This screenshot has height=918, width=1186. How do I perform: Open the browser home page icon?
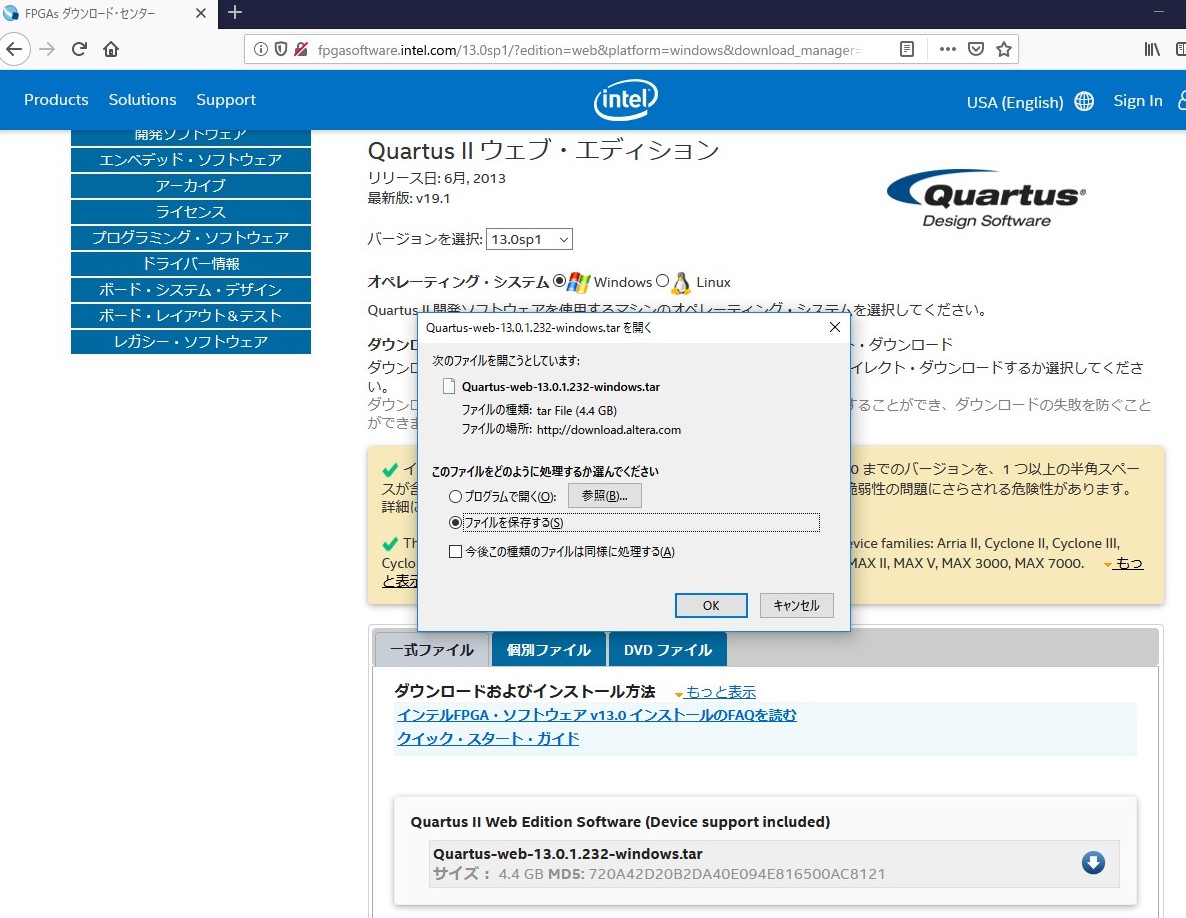coord(111,50)
